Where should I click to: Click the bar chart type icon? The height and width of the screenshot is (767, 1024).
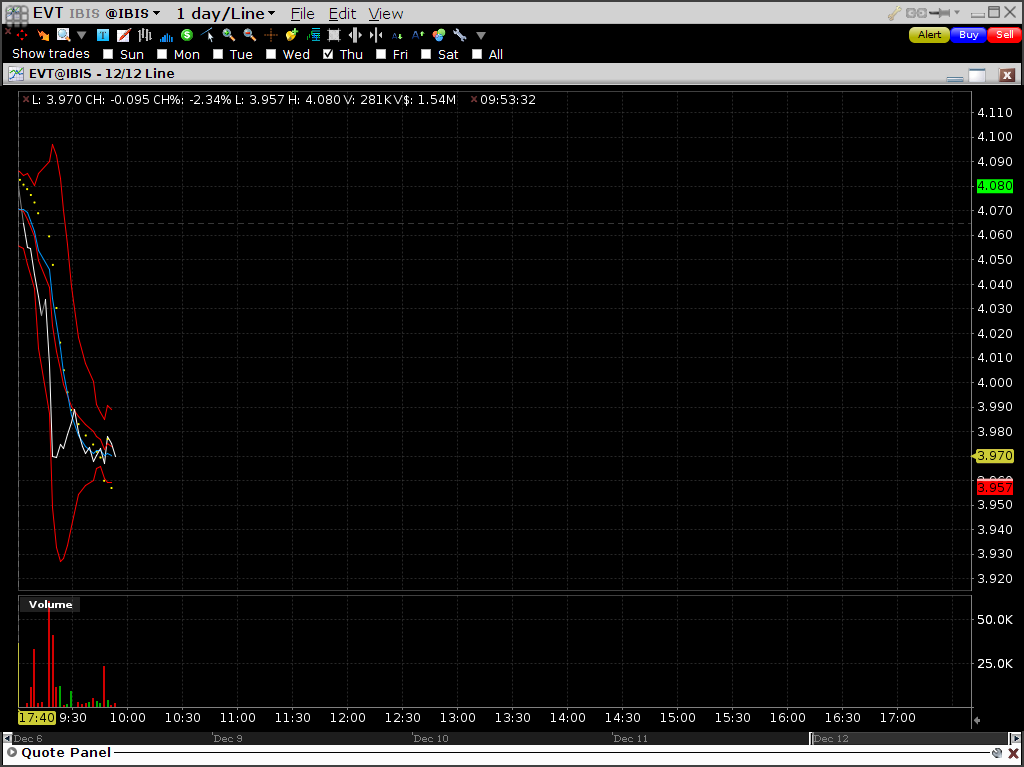pos(144,35)
